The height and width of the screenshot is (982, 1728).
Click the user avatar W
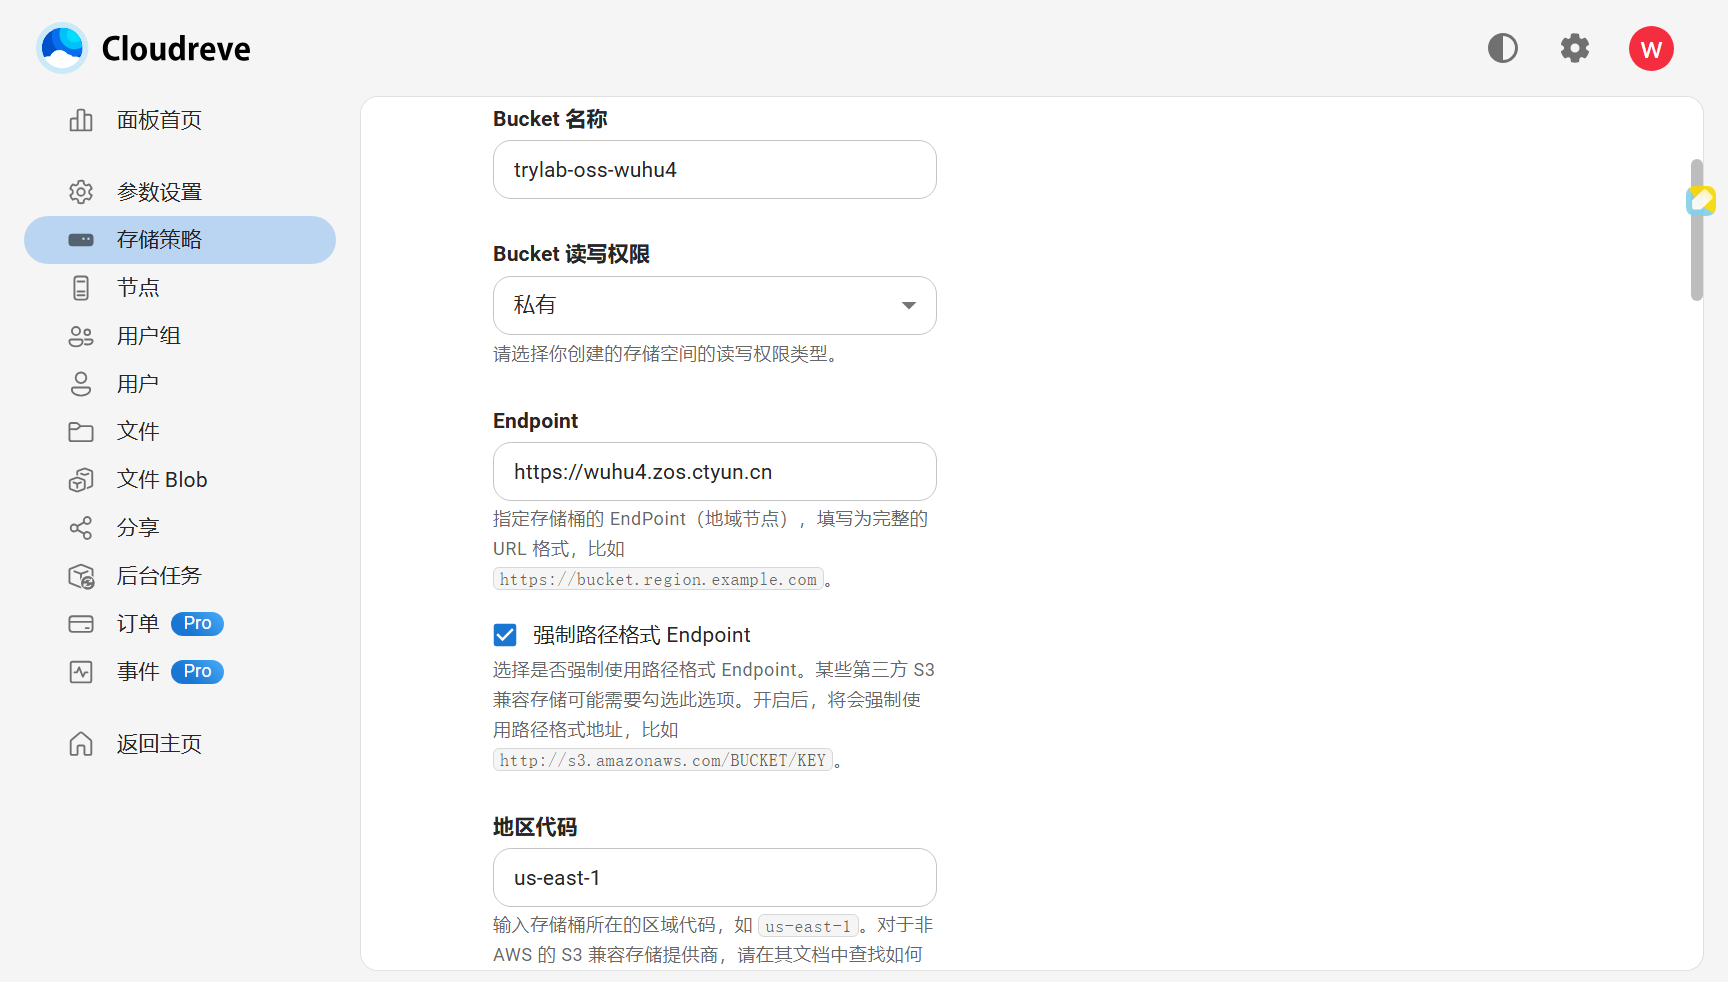tap(1651, 48)
